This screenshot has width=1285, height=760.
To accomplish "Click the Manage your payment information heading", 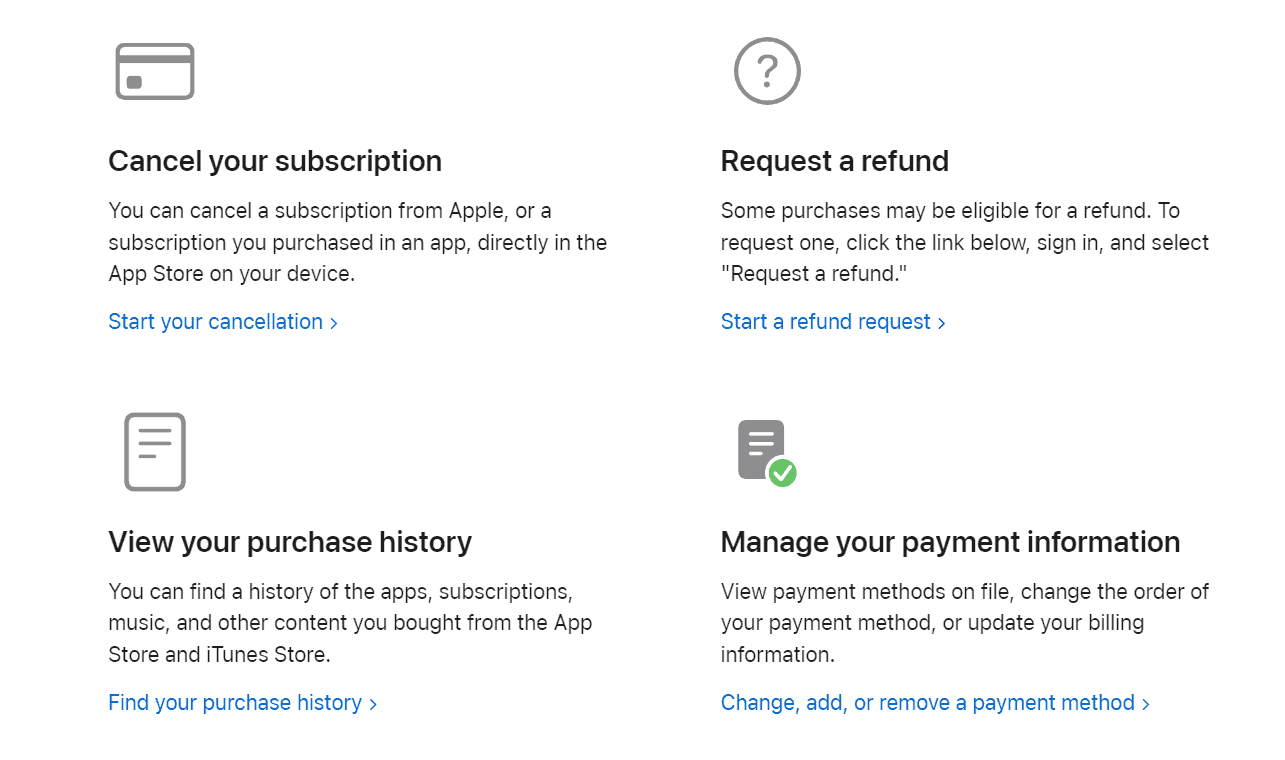I will (950, 542).
